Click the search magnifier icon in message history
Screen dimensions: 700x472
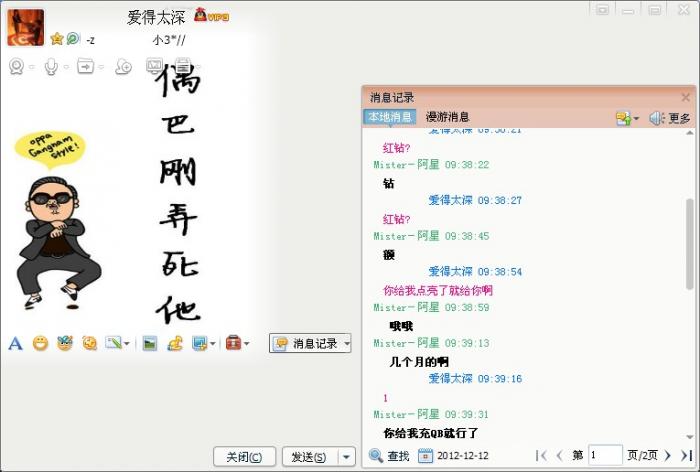pos(375,455)
